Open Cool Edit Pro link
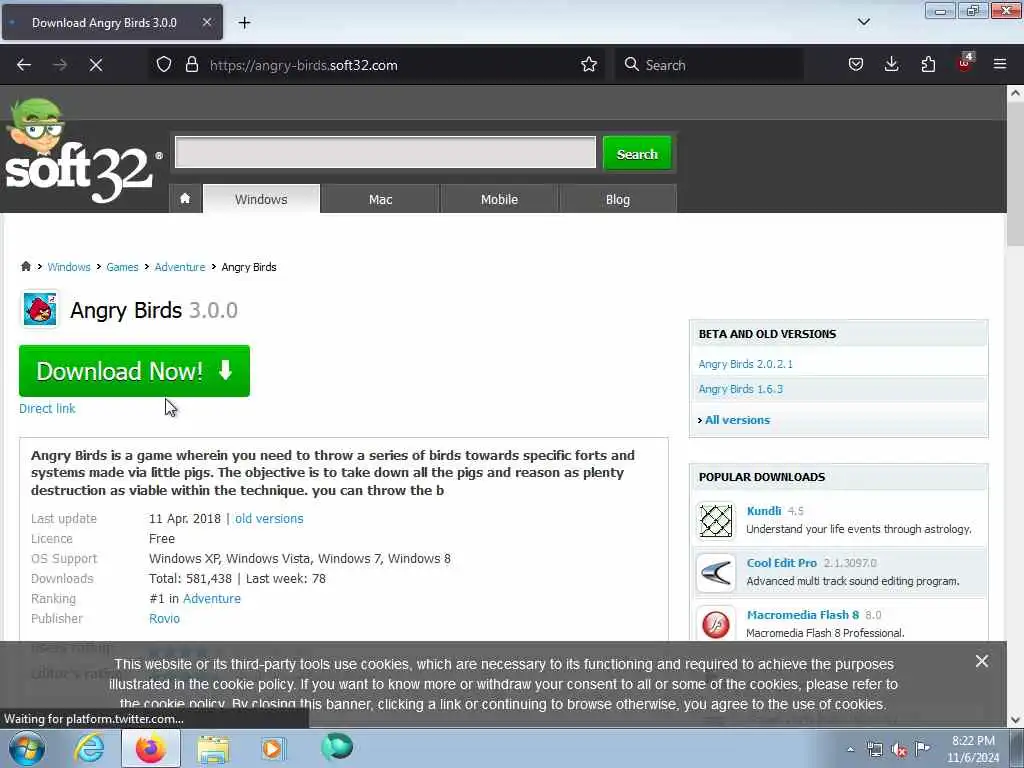 coord(782,563)
